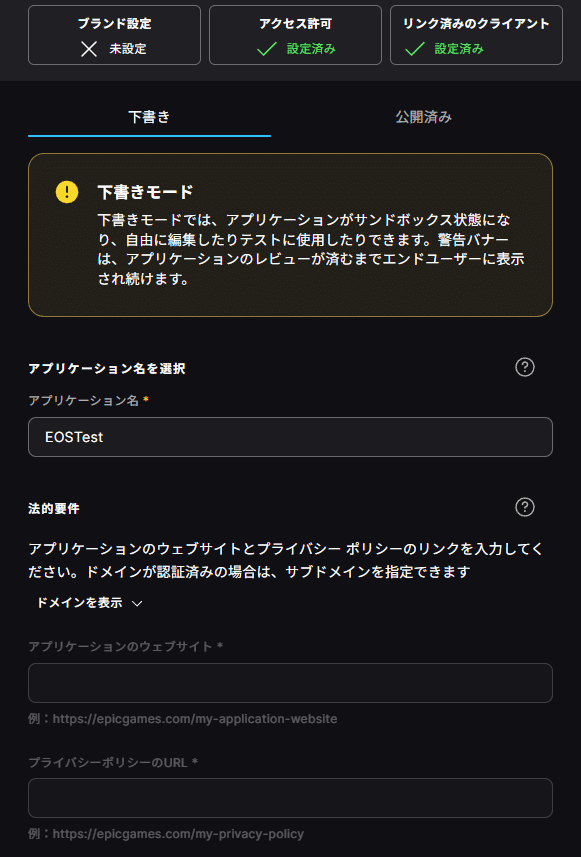
Task: Open the ブランド設定 card
Action: click(113, 34)
